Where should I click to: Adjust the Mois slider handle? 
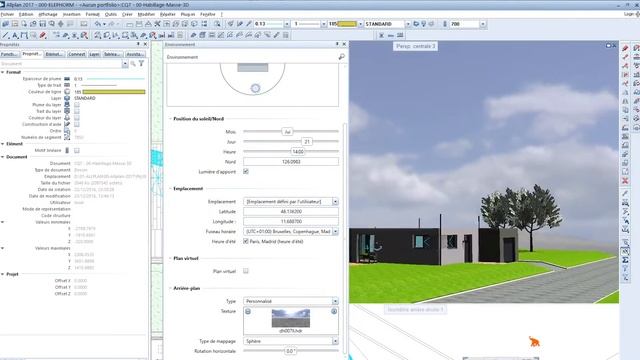pyautogui.click(x=287, y=132)
